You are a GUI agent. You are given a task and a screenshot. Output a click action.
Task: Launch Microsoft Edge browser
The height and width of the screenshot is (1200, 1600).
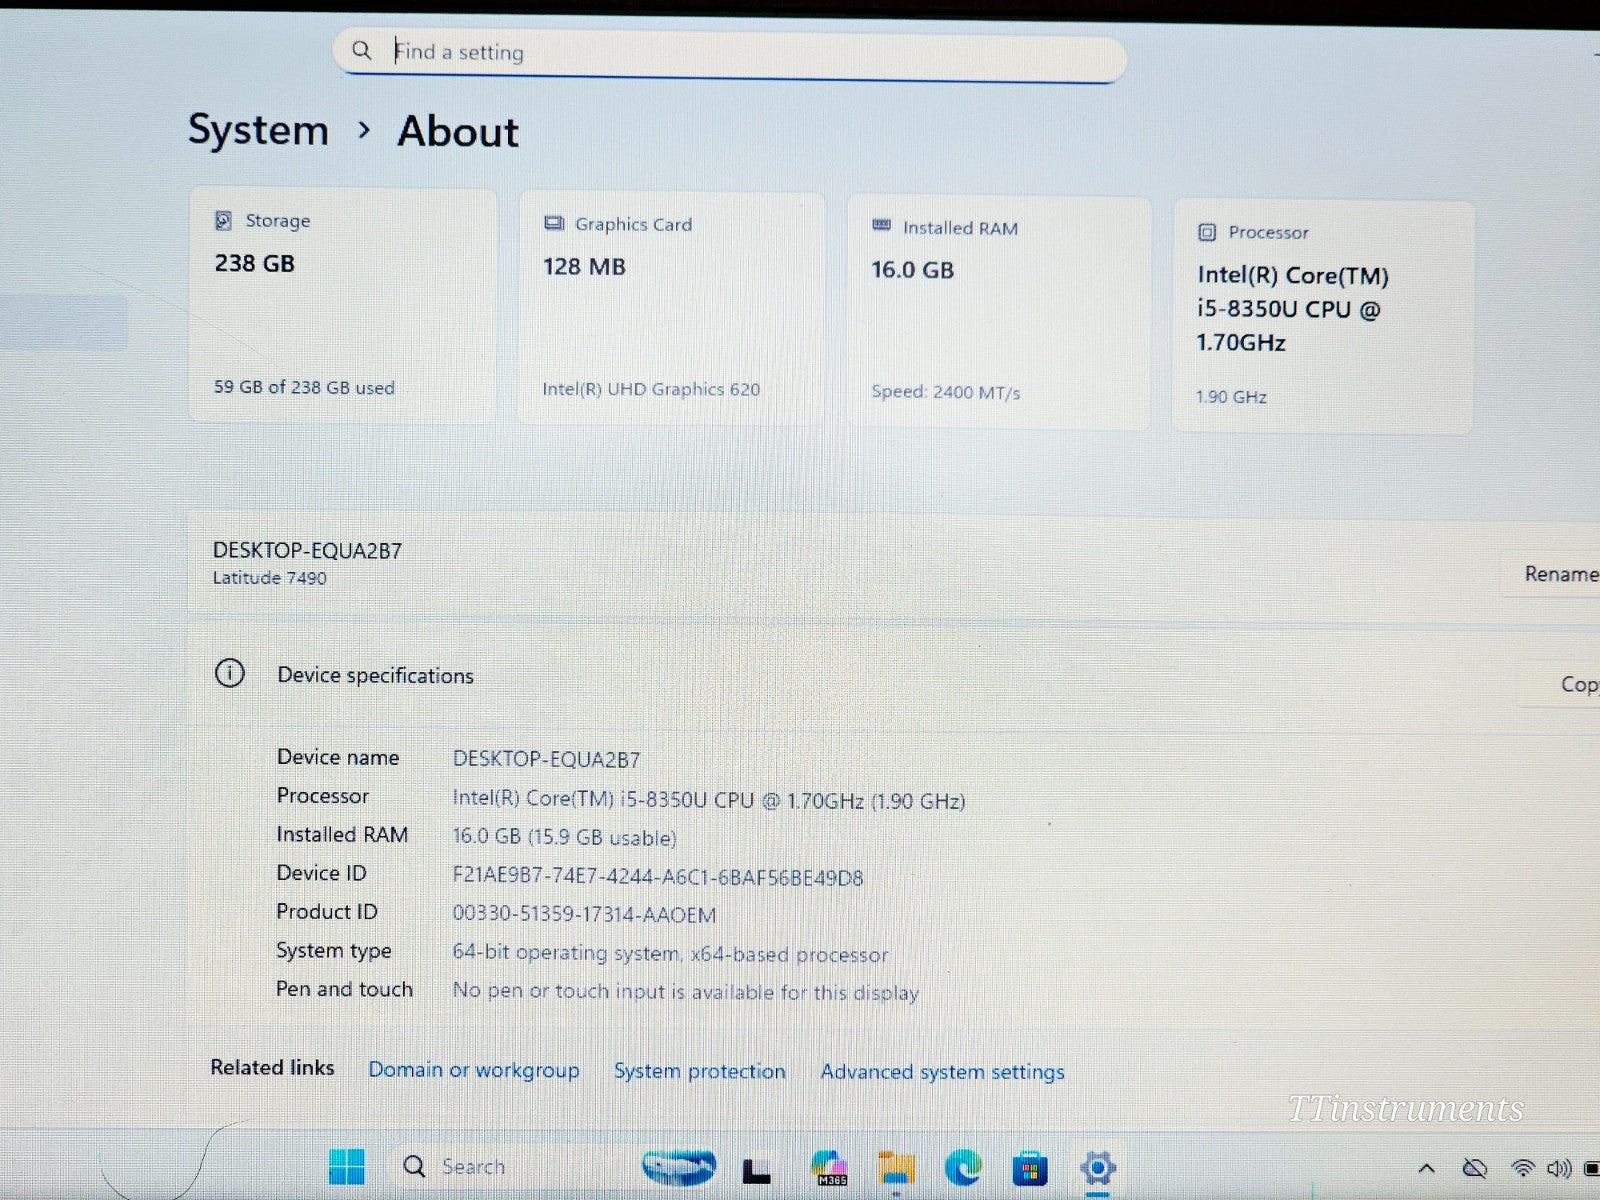(x=963, y=1167)
